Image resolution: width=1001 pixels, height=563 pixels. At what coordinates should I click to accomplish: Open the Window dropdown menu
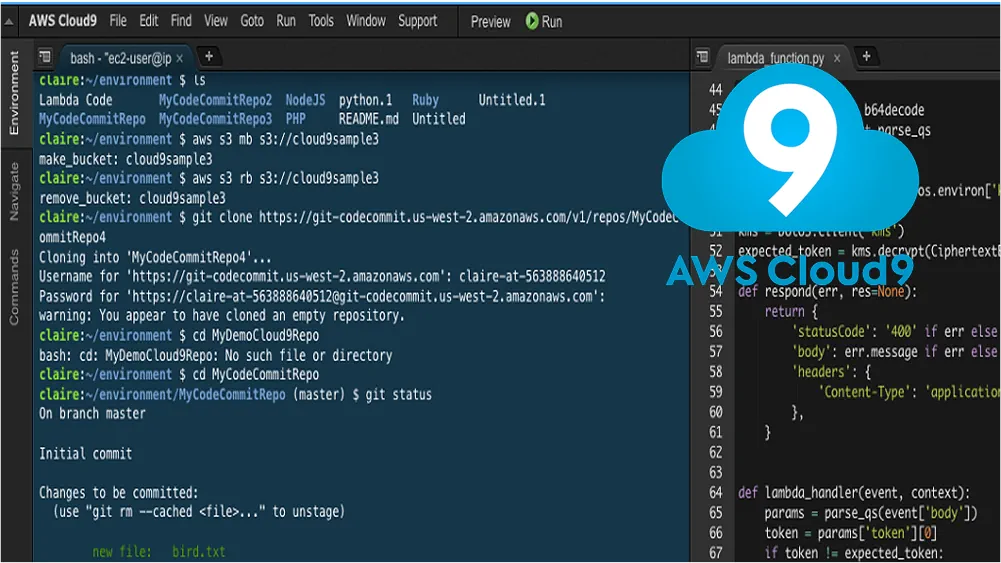coord(366,21)
